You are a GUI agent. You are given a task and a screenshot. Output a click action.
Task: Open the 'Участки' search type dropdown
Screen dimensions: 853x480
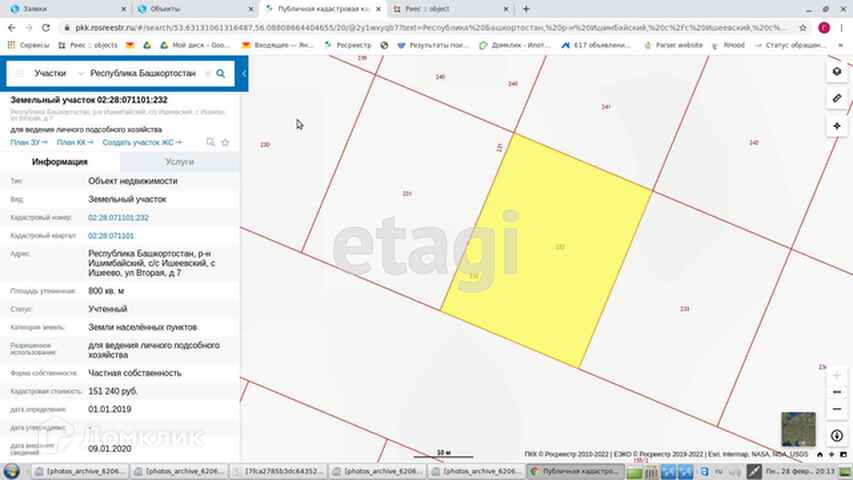click(57, 73)
